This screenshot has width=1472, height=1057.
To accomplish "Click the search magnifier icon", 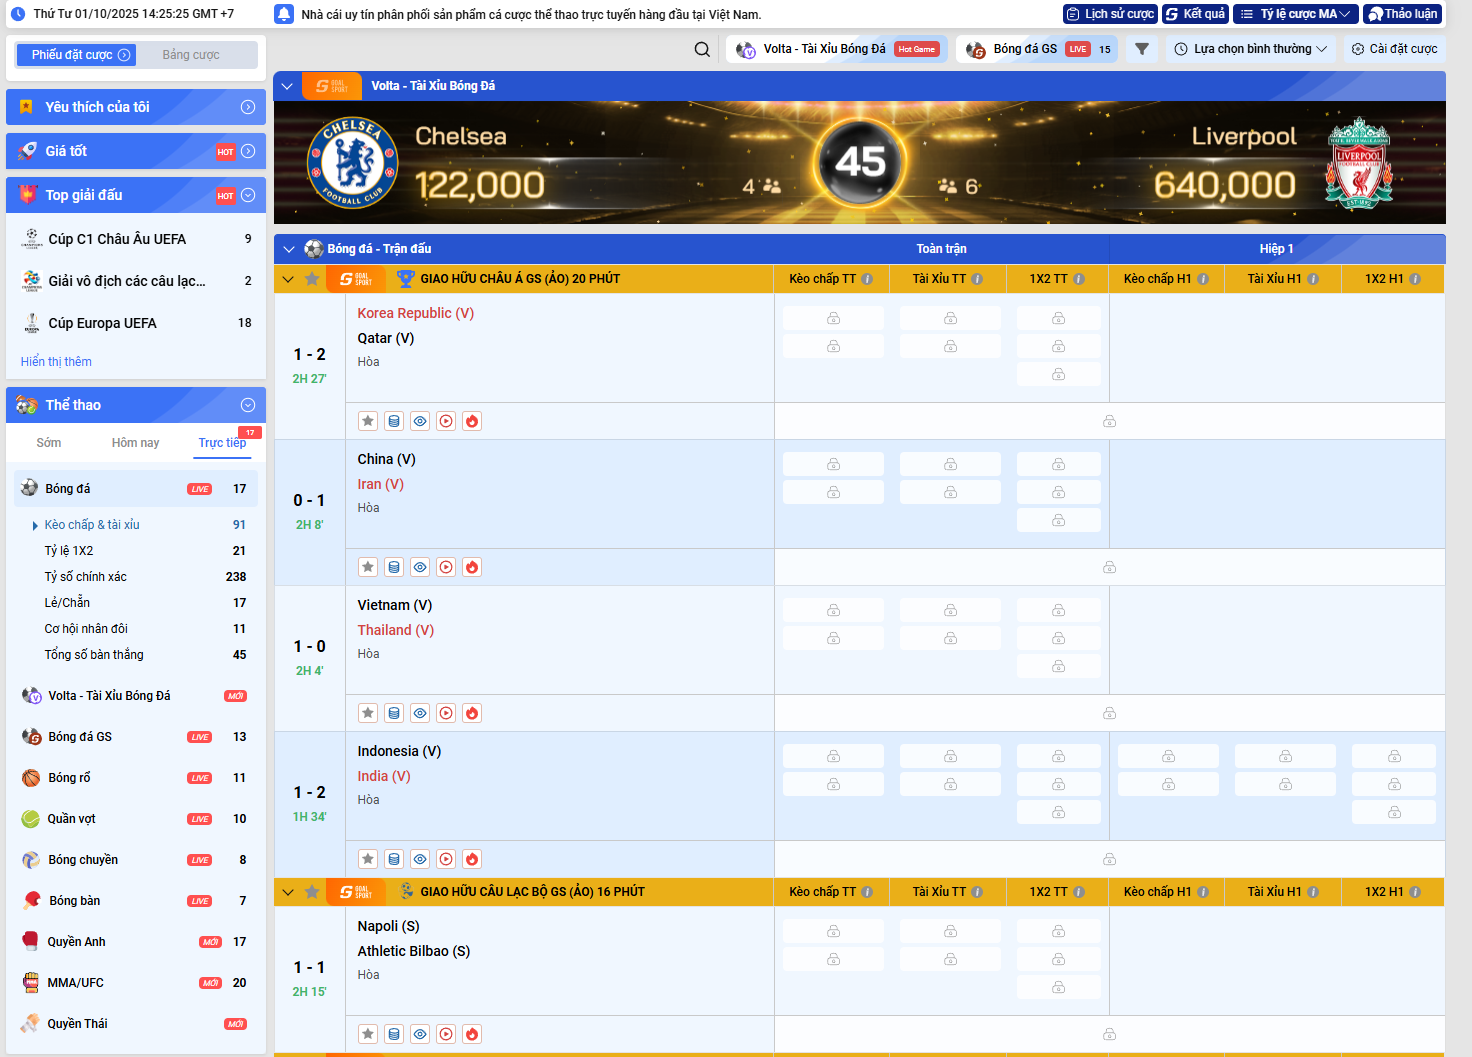I will coord(702,49).
